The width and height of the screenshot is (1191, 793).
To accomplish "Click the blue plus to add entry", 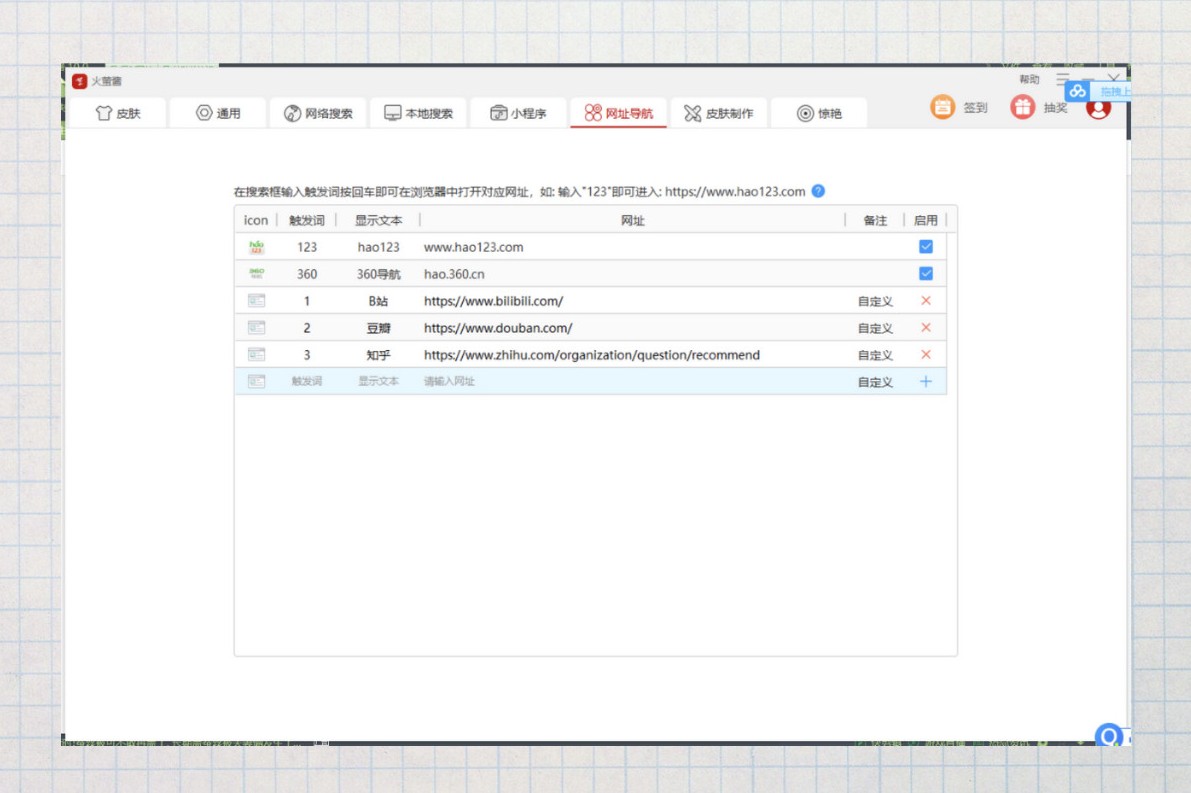I will click(925, 381).
